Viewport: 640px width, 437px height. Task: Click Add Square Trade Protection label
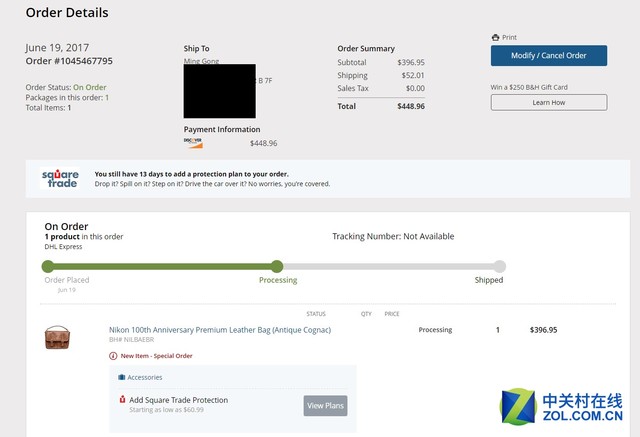[178, 400]
